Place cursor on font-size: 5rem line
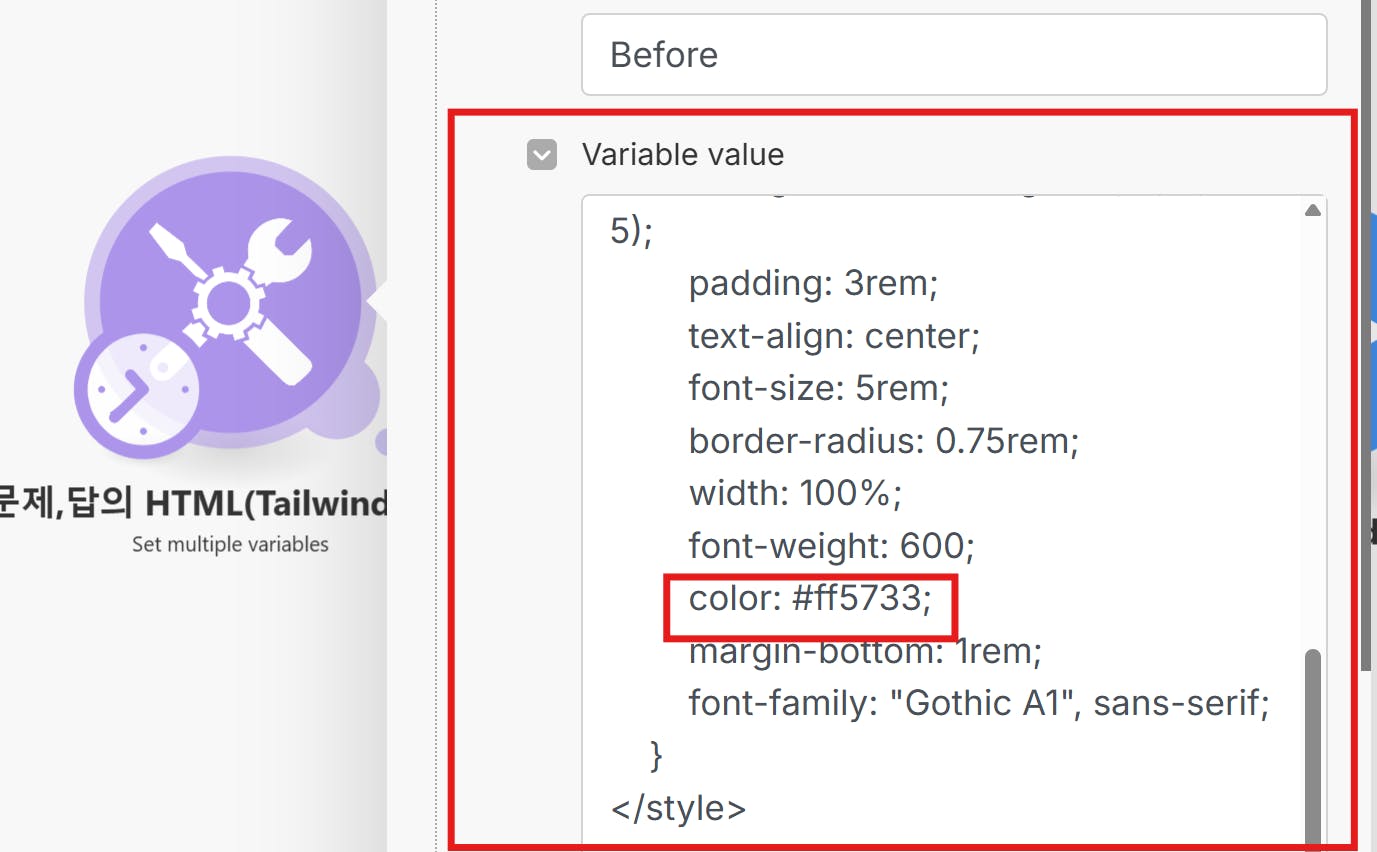 (819, 387)
